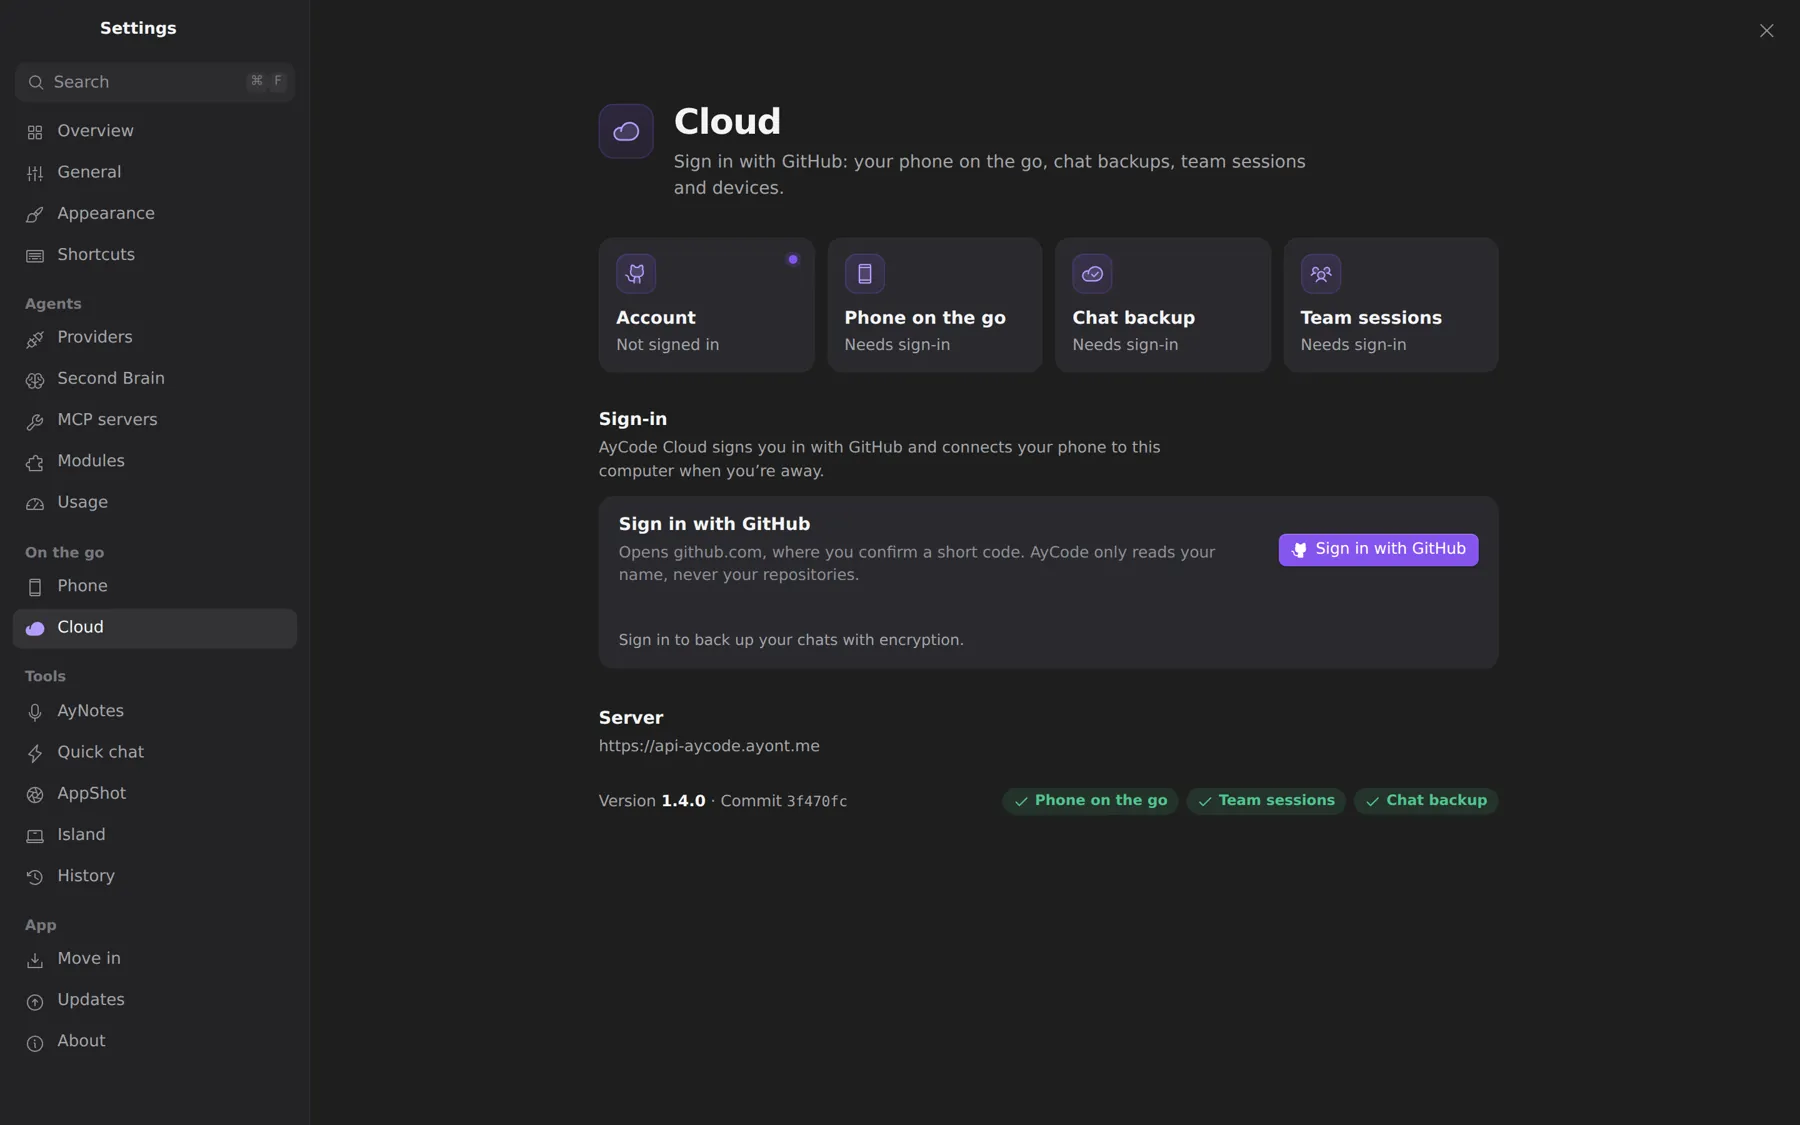The image size is (1800, 1125).
Task: Click the large Cloud header icon
Action: point(626,131)
